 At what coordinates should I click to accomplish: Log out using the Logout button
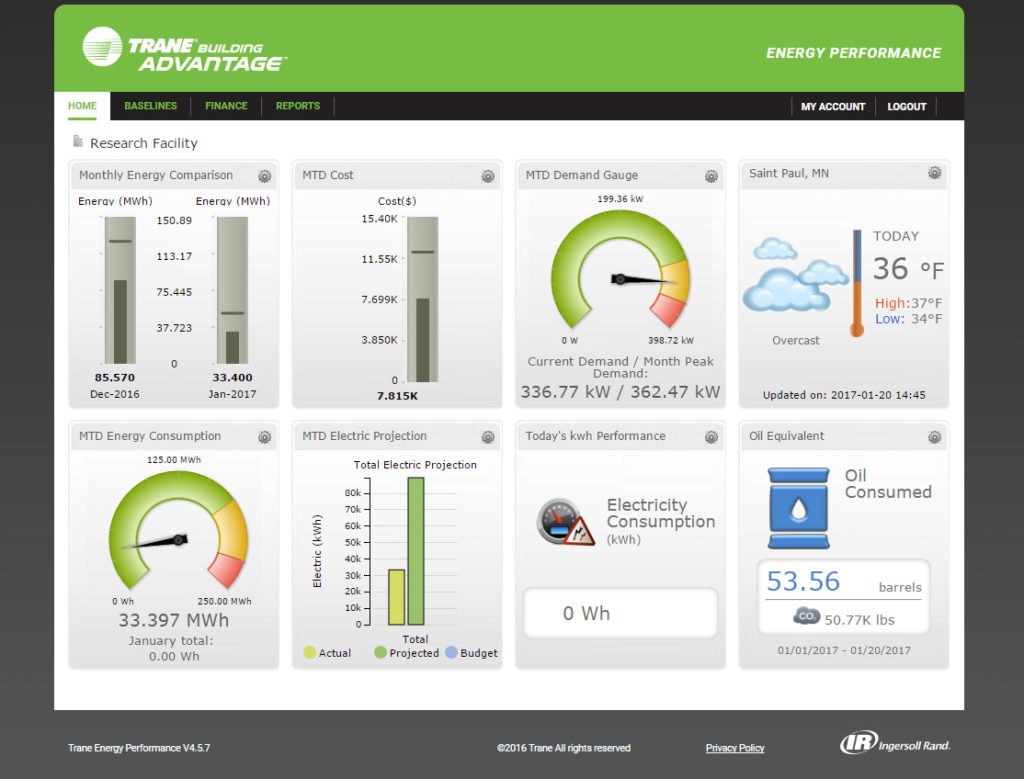tap(907, 106)
